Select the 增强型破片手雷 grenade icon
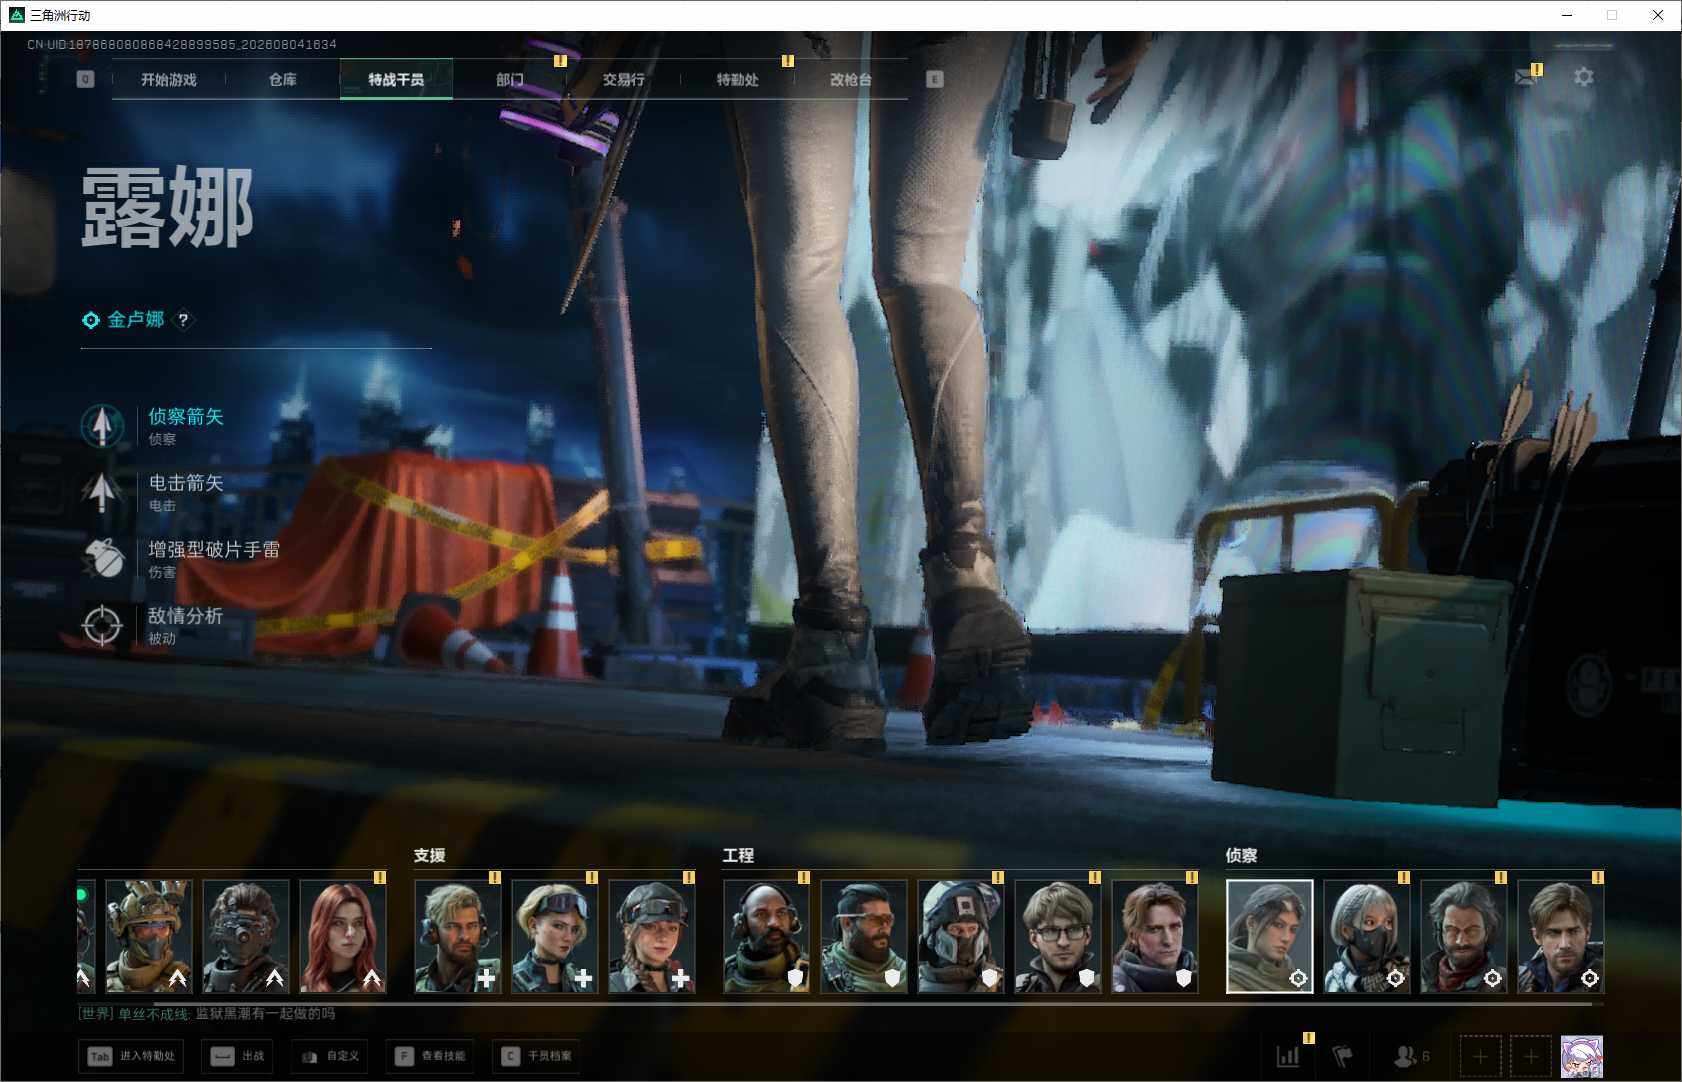 (102, 559)
